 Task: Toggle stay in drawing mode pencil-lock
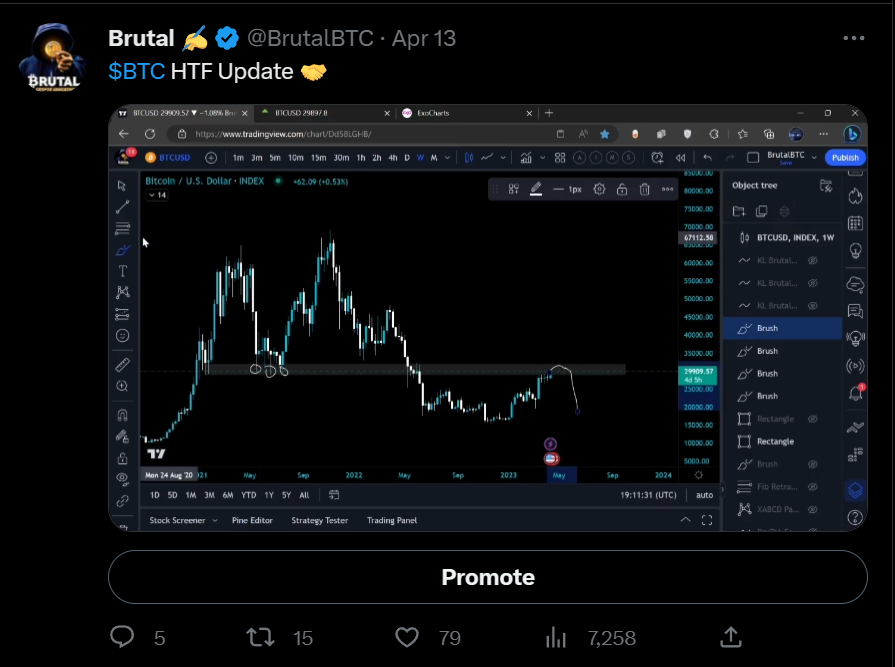(122, 436)
